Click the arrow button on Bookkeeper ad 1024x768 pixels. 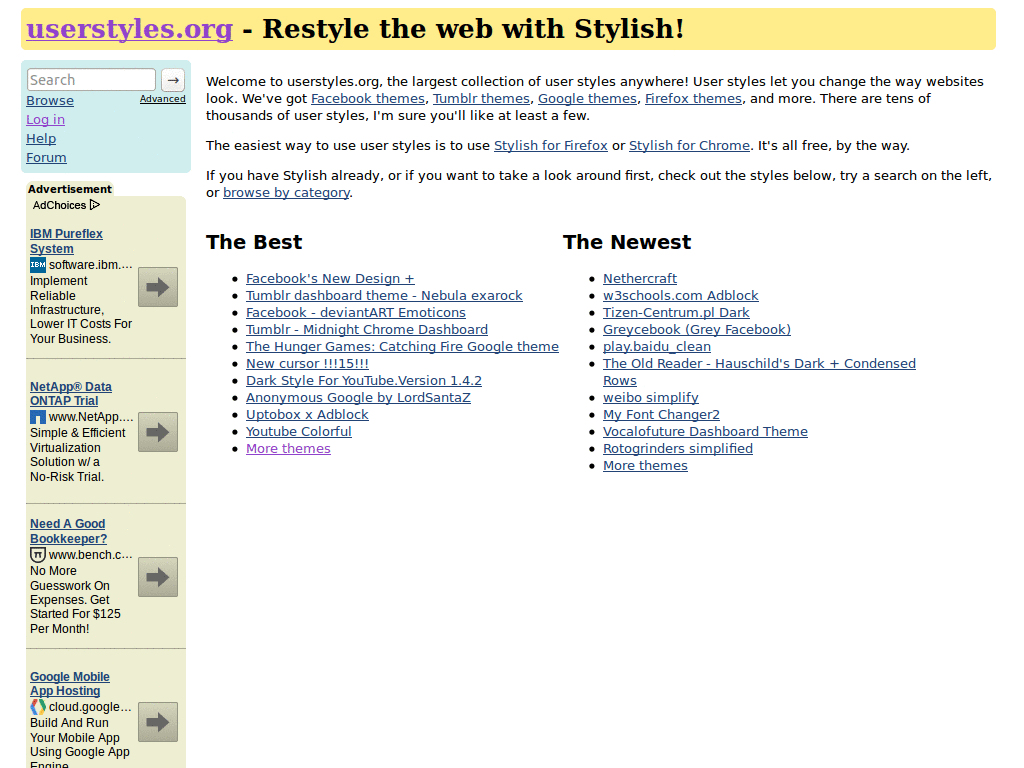tap(158, 577)
